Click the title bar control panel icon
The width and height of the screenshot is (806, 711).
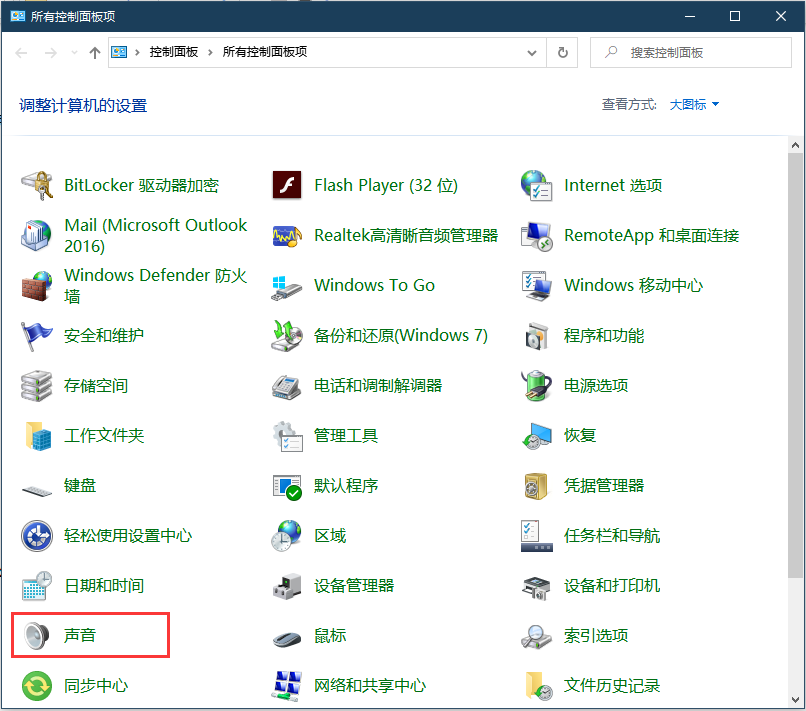click(x=17, y=16)
